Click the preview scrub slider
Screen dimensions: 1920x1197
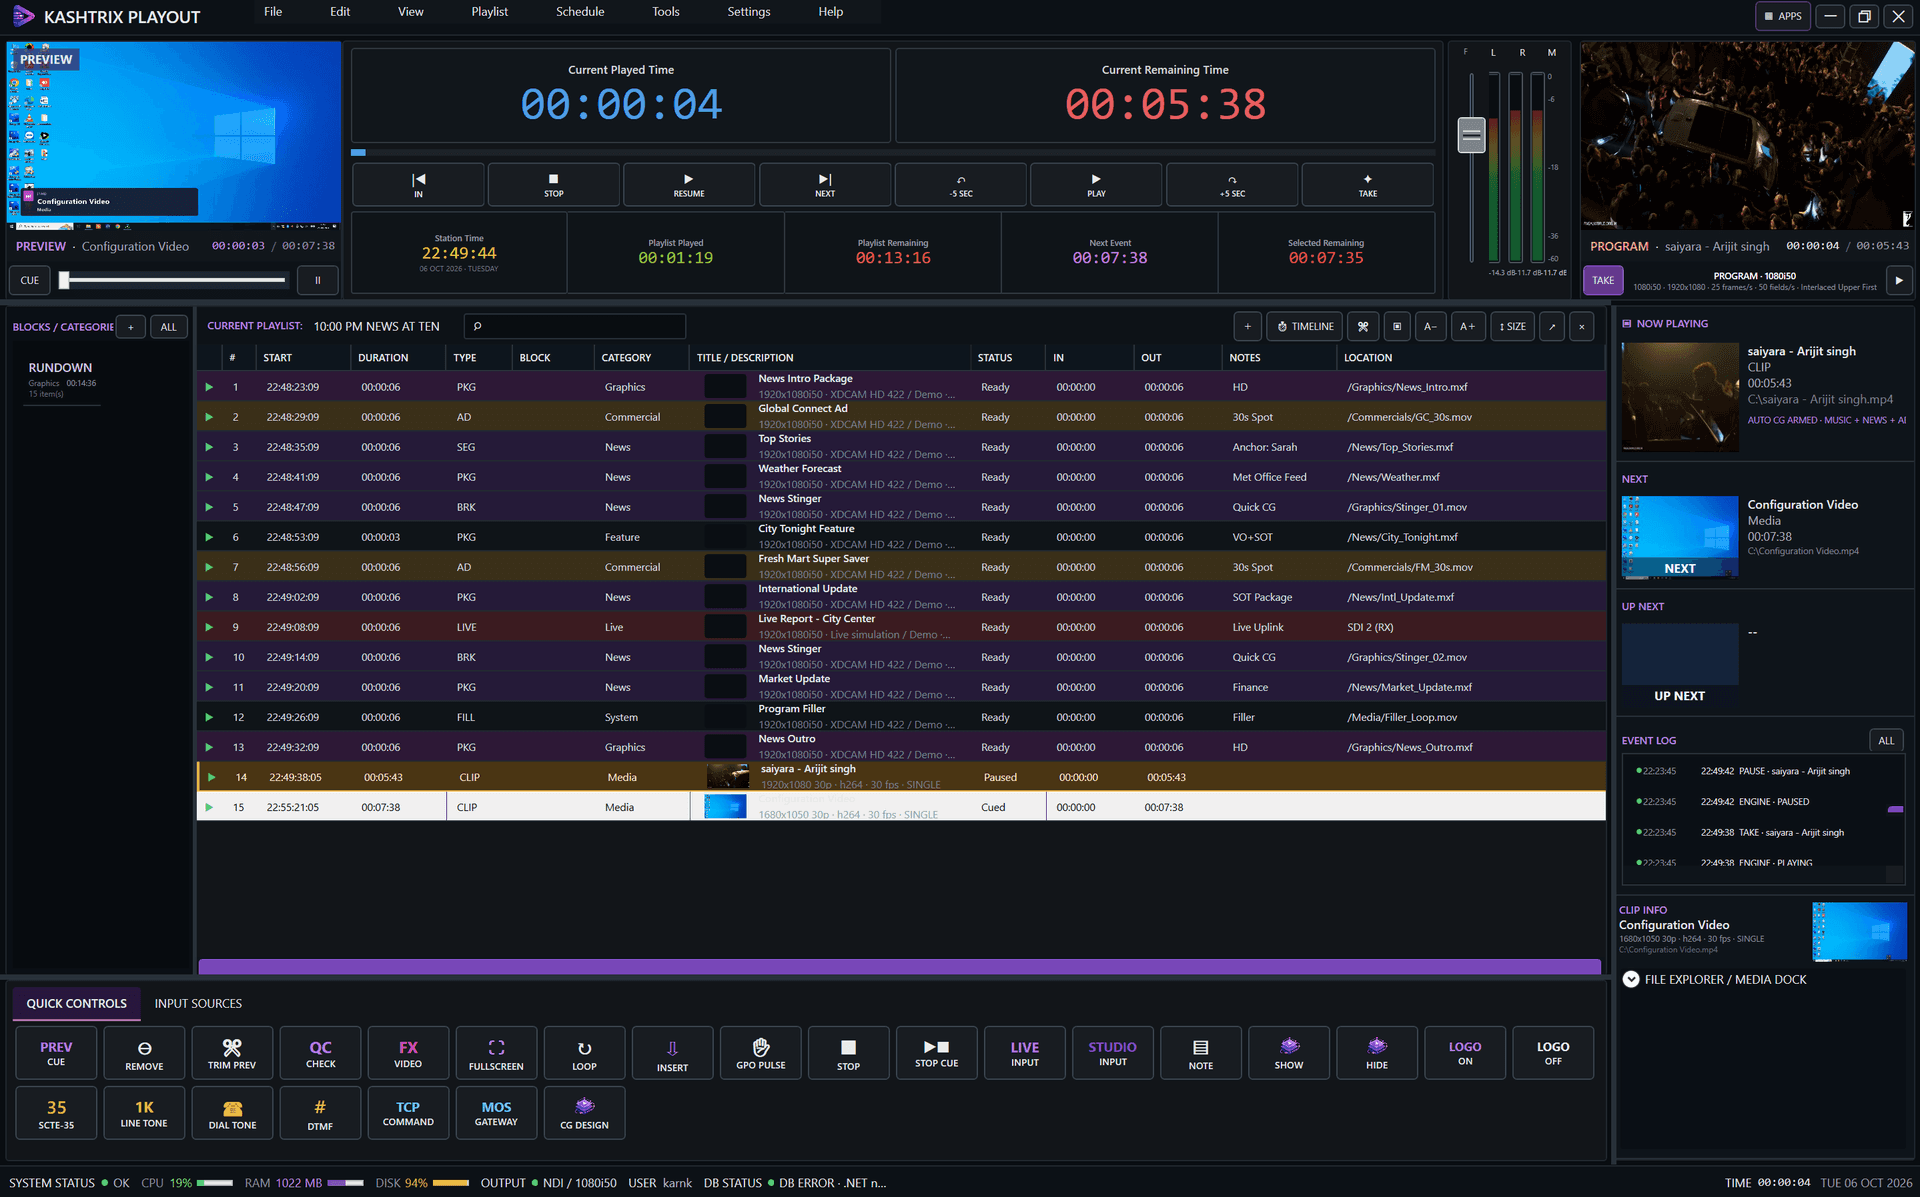(174, 280)
